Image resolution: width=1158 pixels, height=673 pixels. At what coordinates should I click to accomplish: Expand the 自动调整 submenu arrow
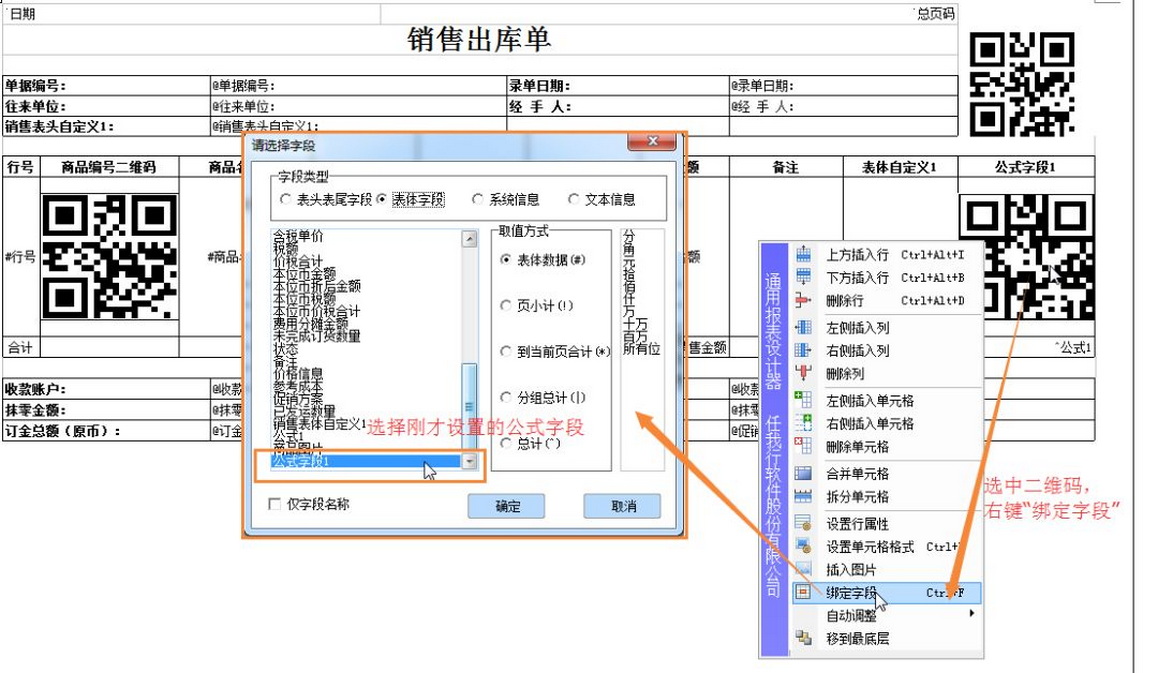[971, 615]
